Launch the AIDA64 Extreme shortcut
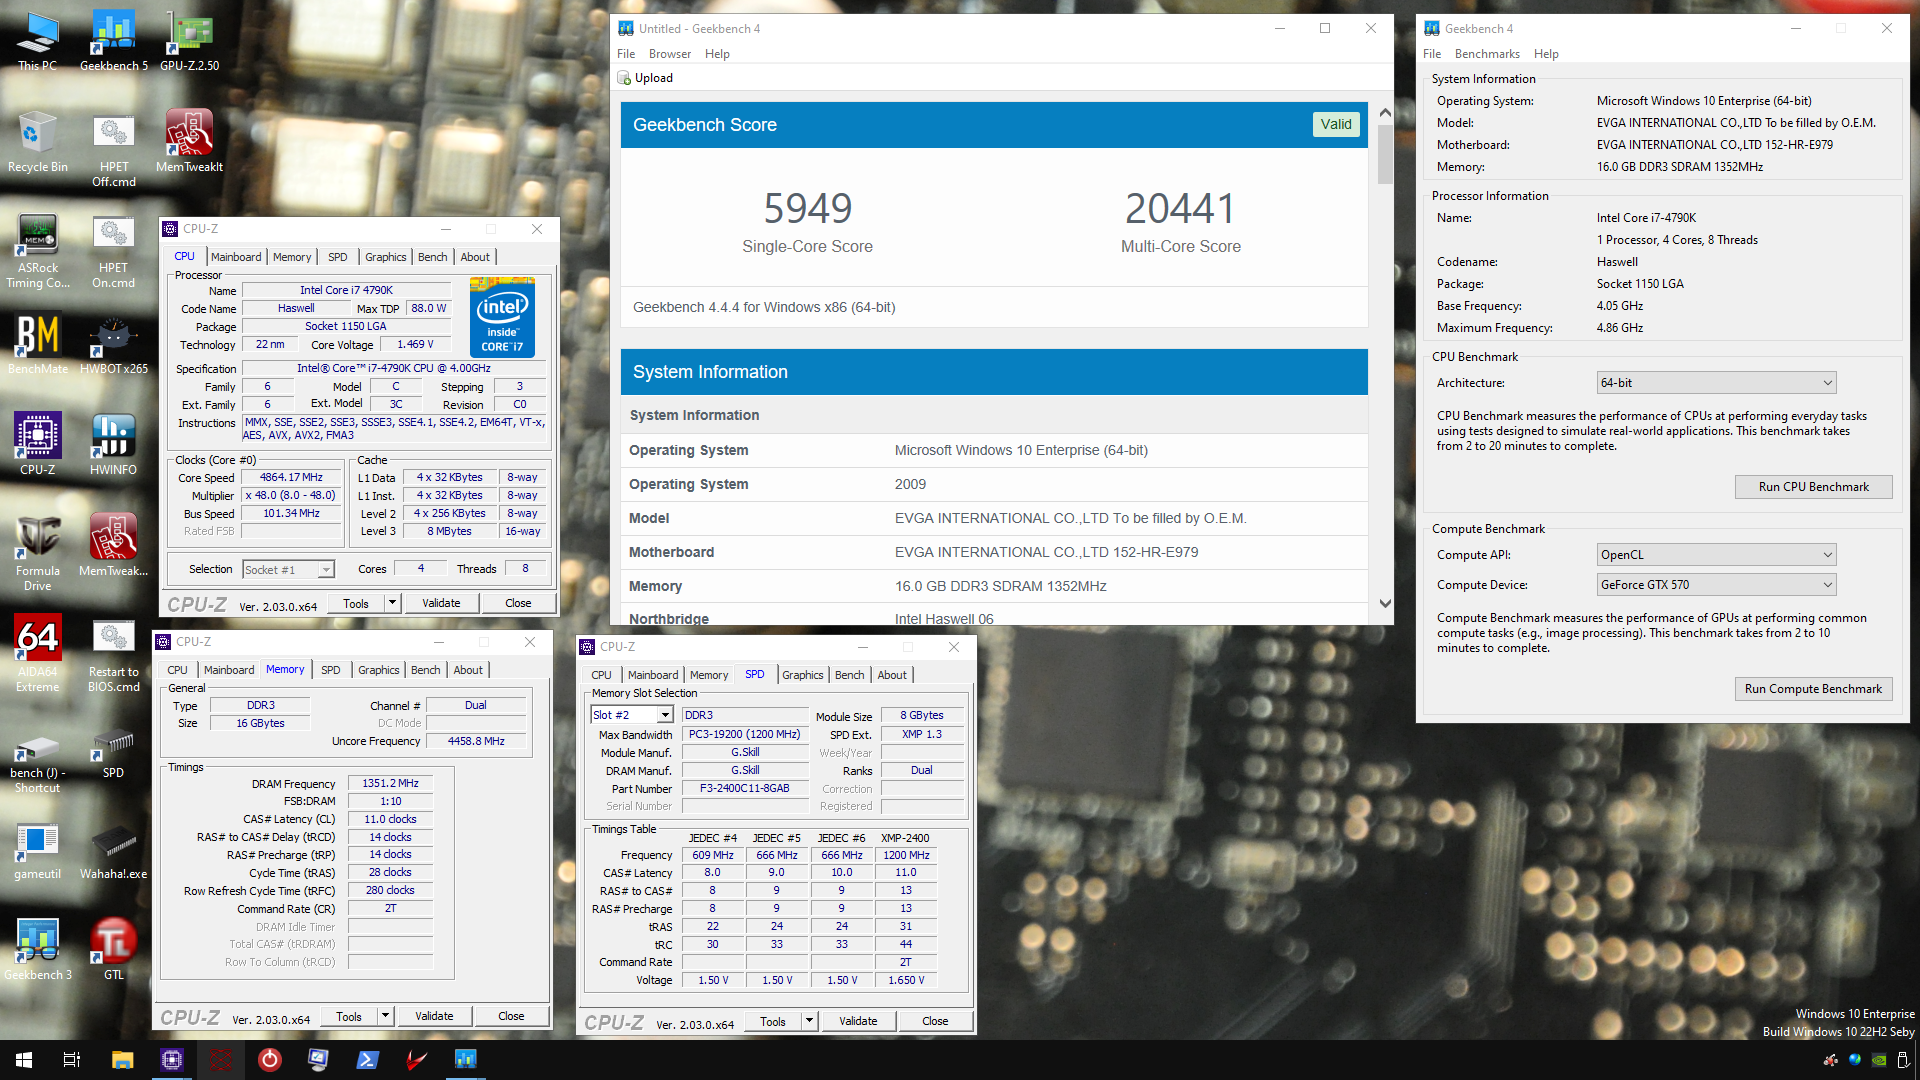 coord(37,653)
